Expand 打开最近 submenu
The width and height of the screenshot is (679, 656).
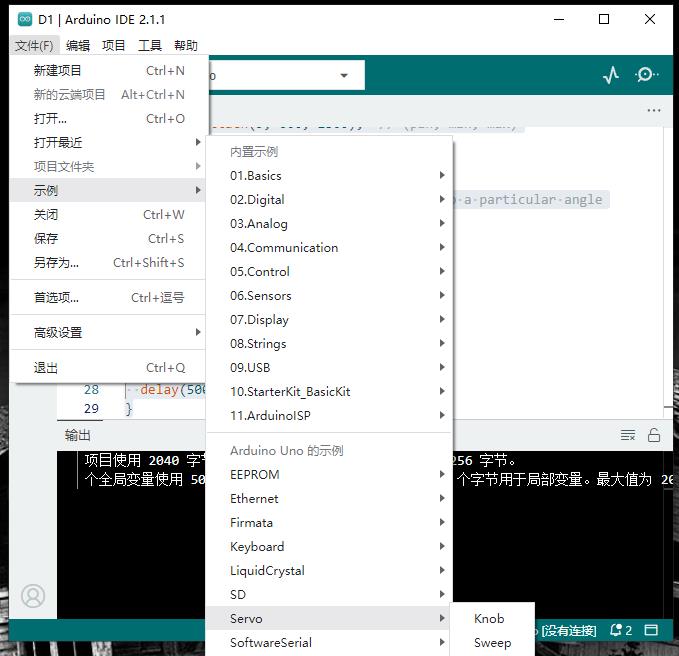(108, 142)
